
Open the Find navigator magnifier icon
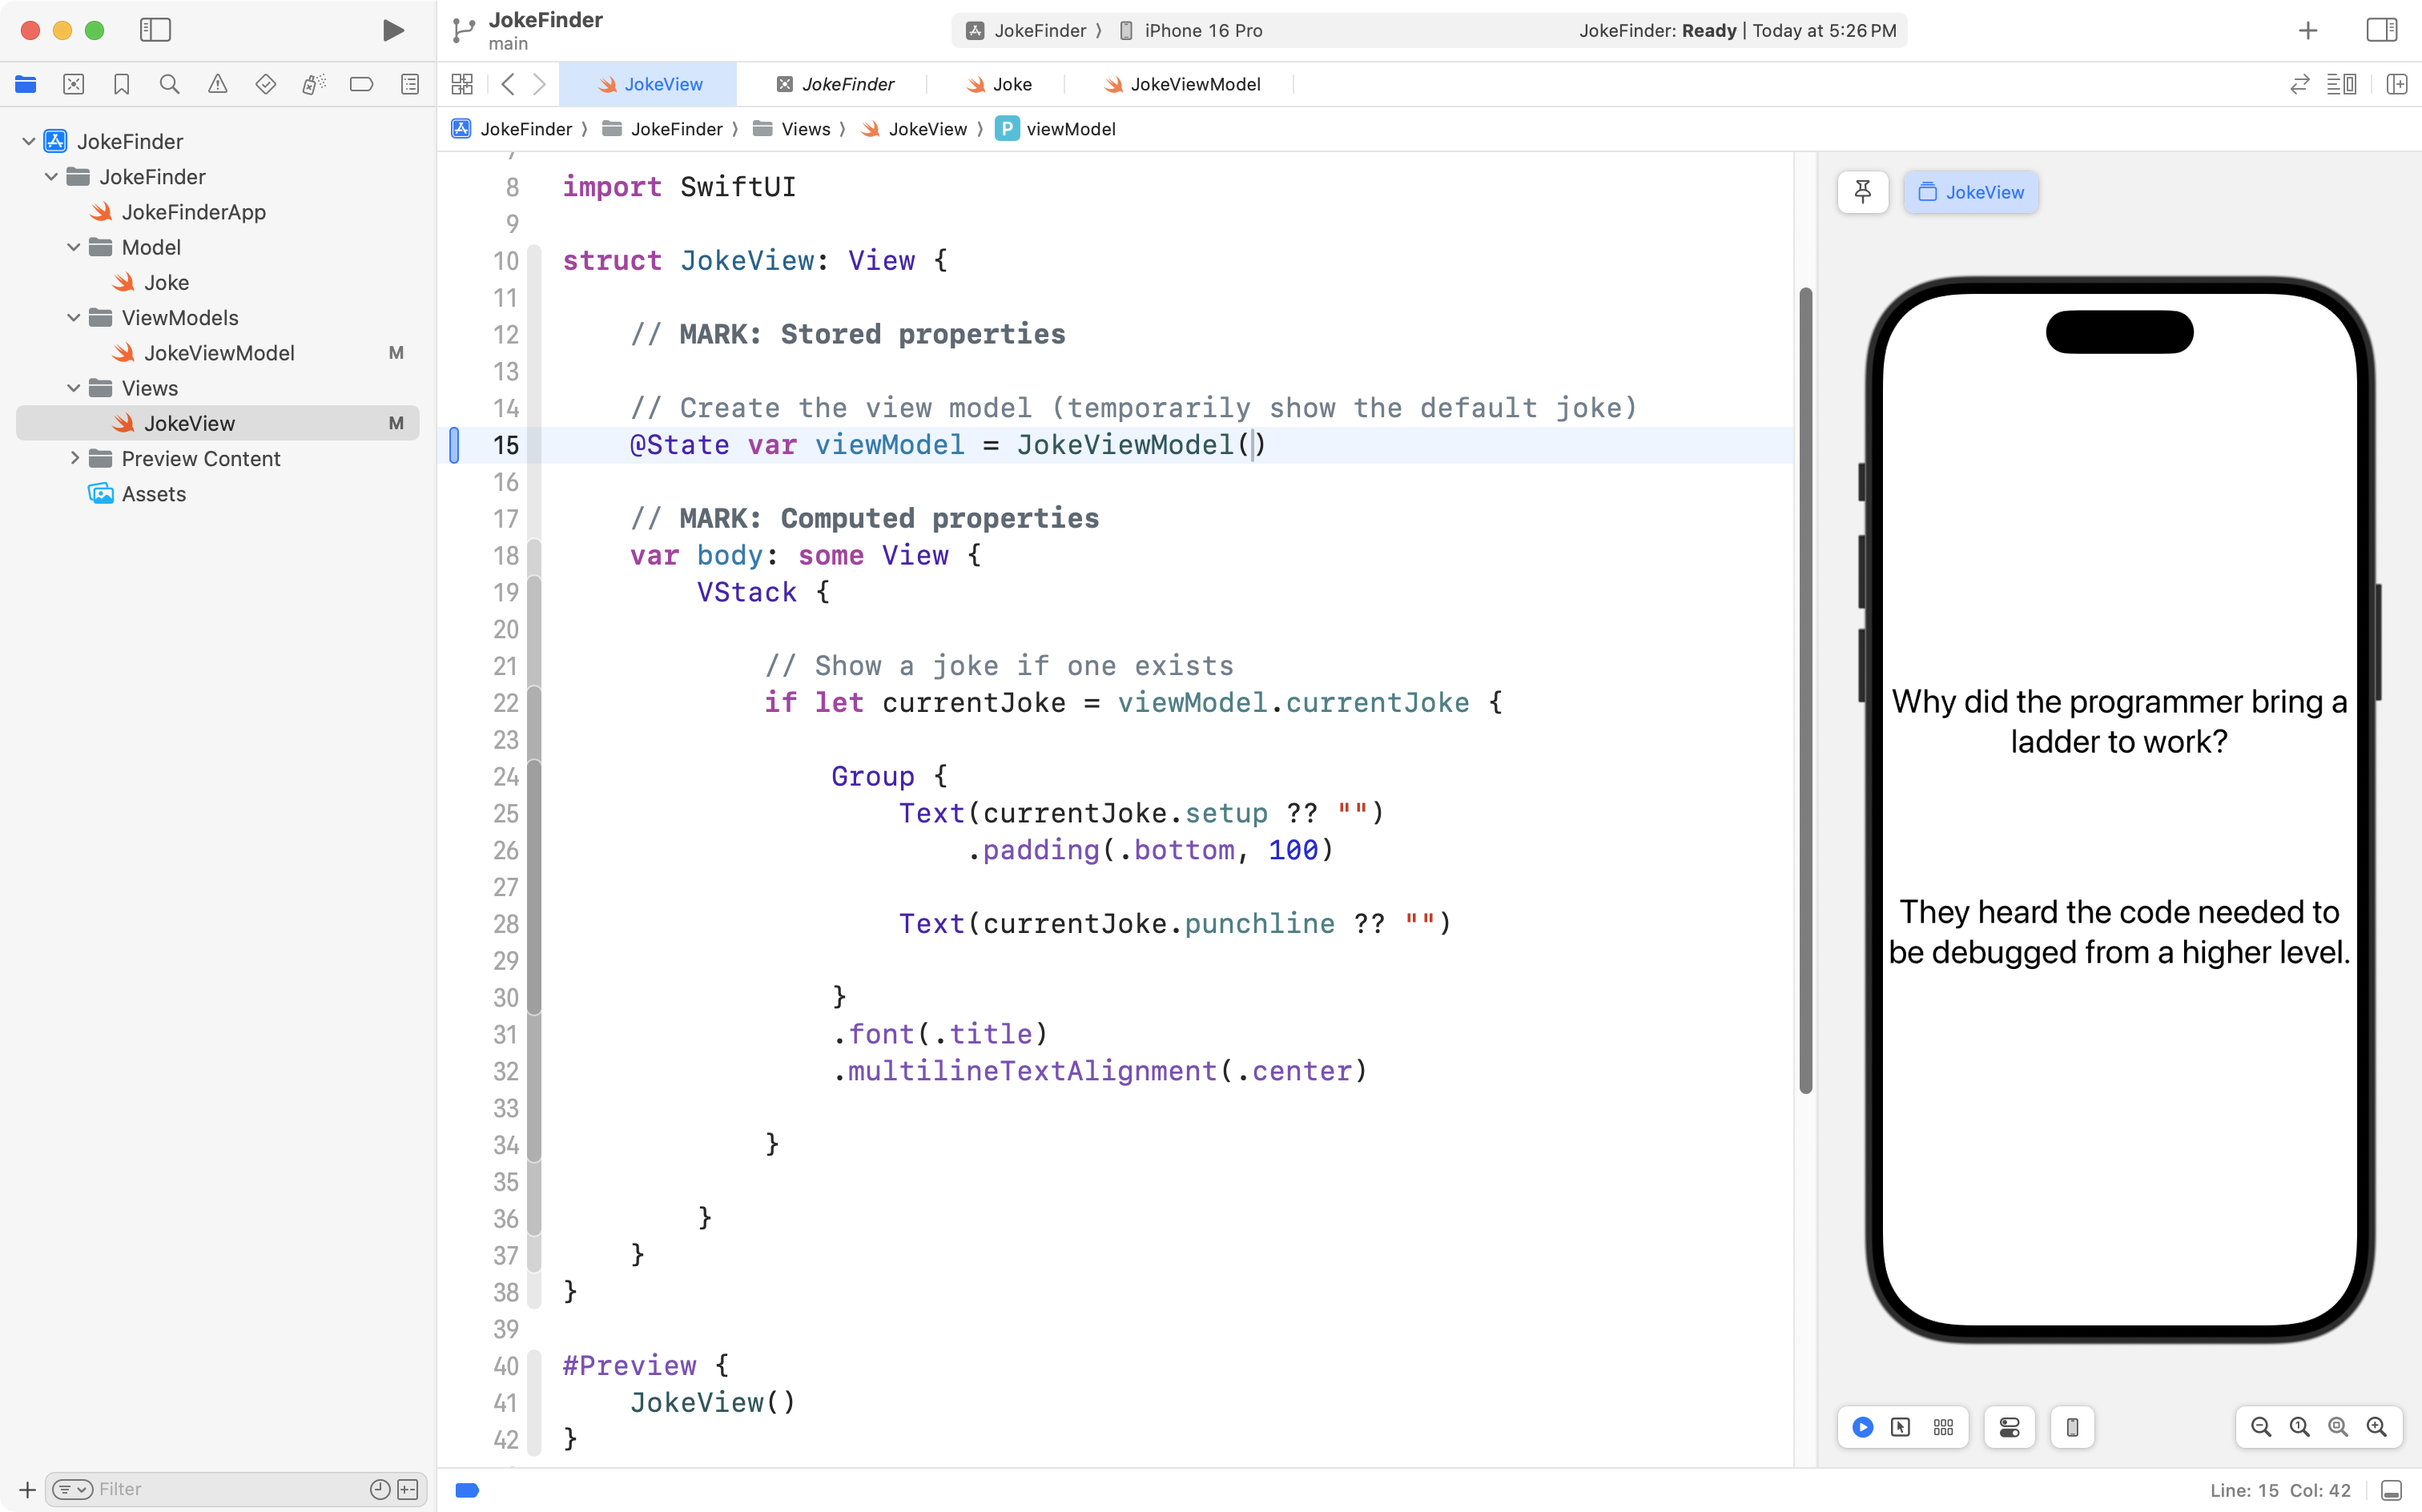(x=169, y=84)
